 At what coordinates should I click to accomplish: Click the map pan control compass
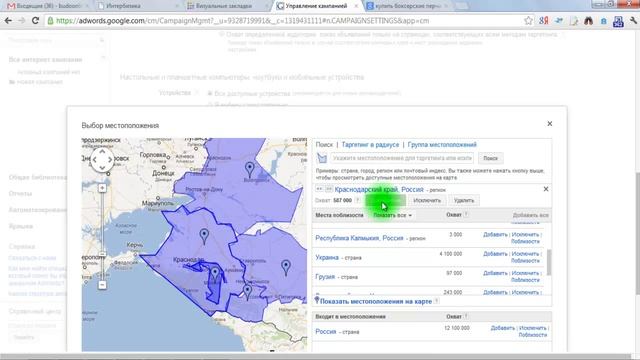102,160
